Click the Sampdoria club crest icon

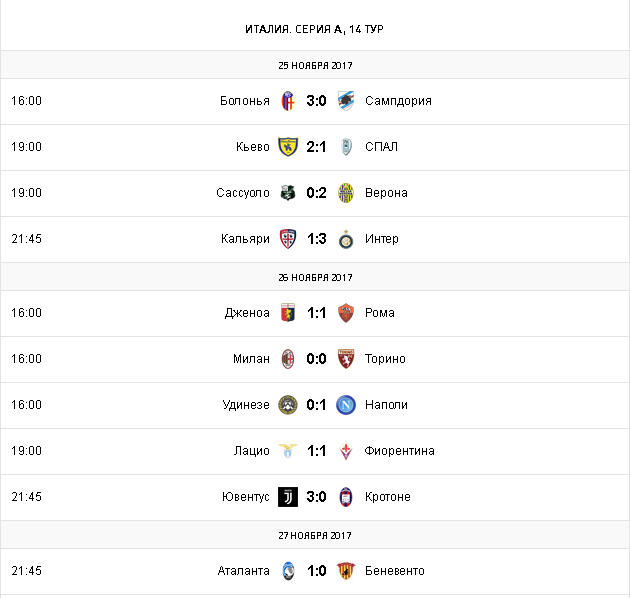click(x=346, y=101)
